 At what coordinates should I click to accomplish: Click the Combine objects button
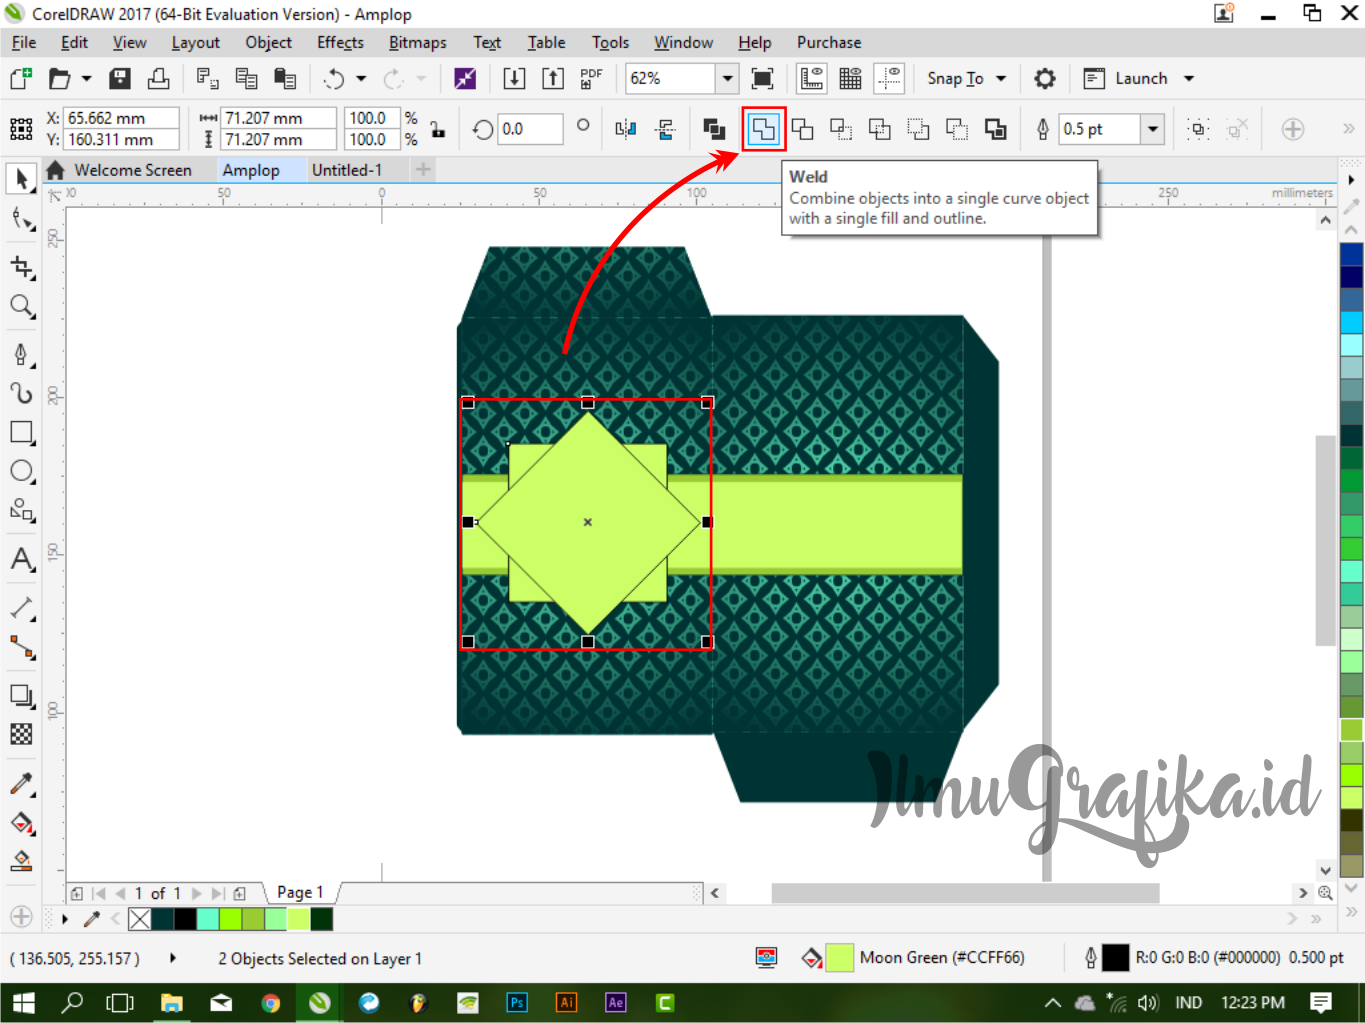click(714, 129)
